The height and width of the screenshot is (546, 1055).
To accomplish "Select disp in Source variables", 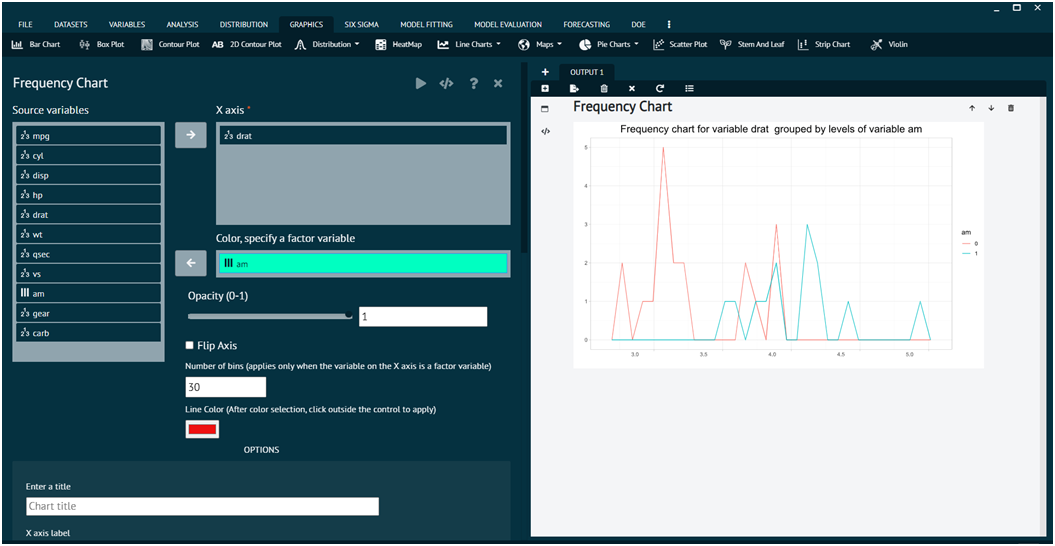I will [x=88, y=175].
